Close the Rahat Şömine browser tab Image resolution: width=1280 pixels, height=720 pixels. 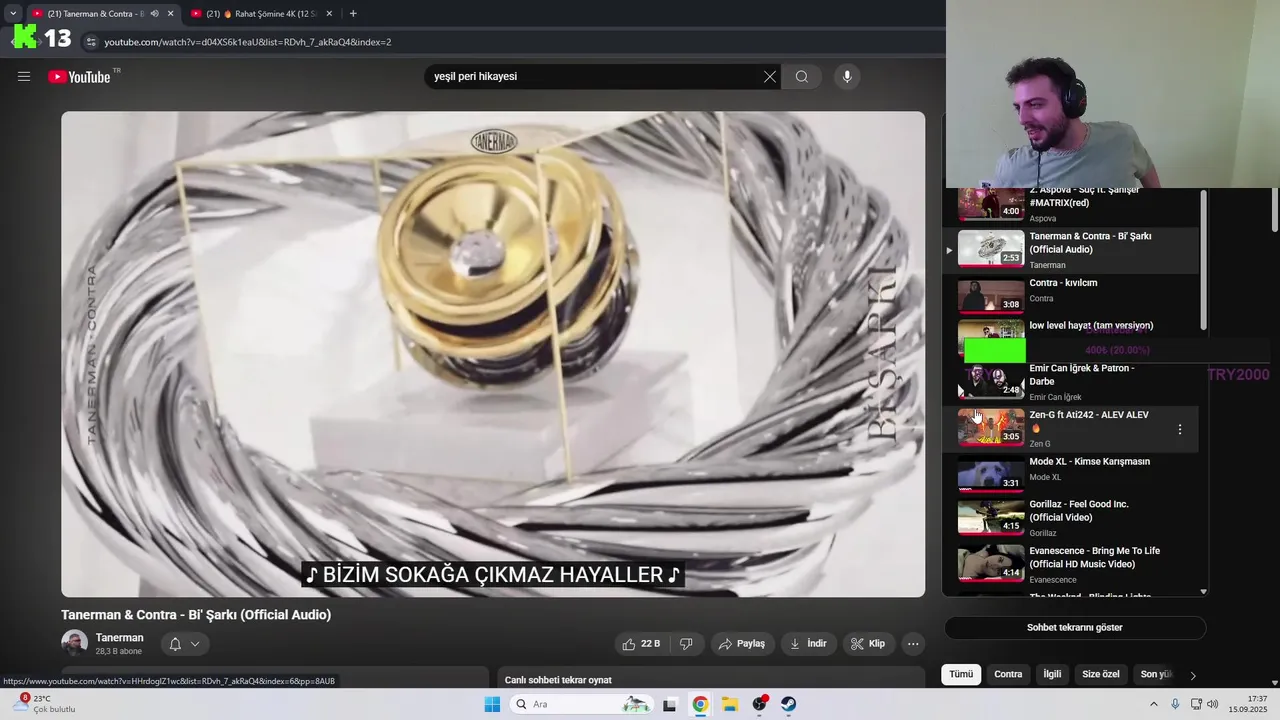[x=328, y=14]
